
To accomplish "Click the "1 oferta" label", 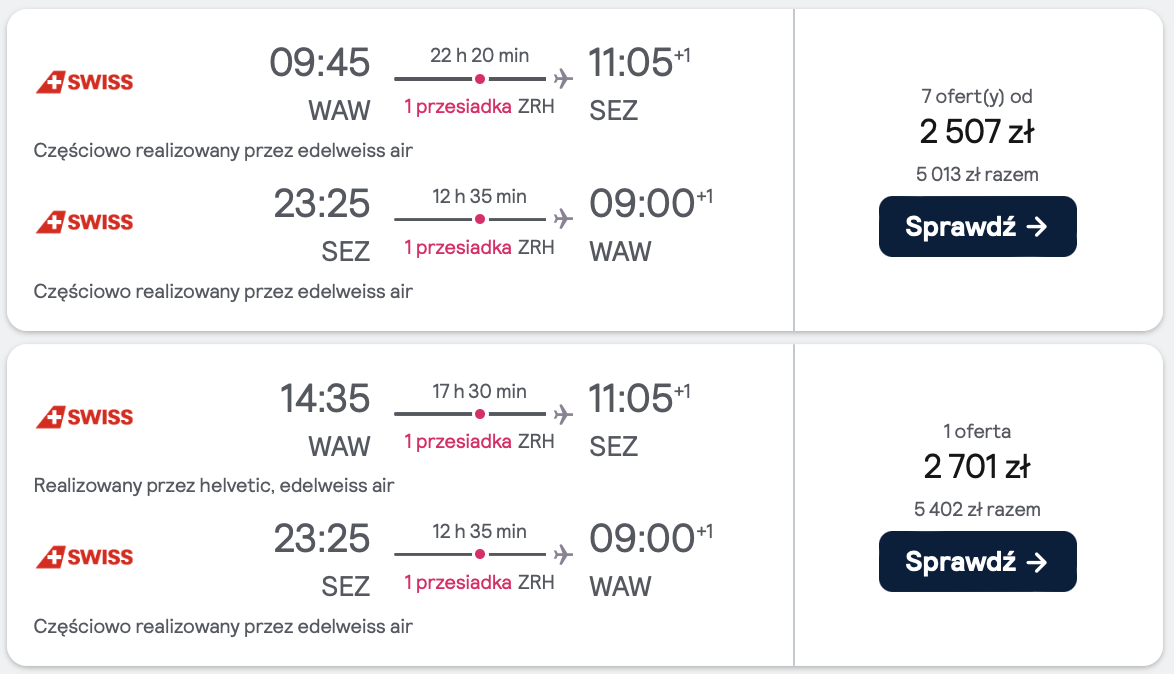I will (977, 432).
